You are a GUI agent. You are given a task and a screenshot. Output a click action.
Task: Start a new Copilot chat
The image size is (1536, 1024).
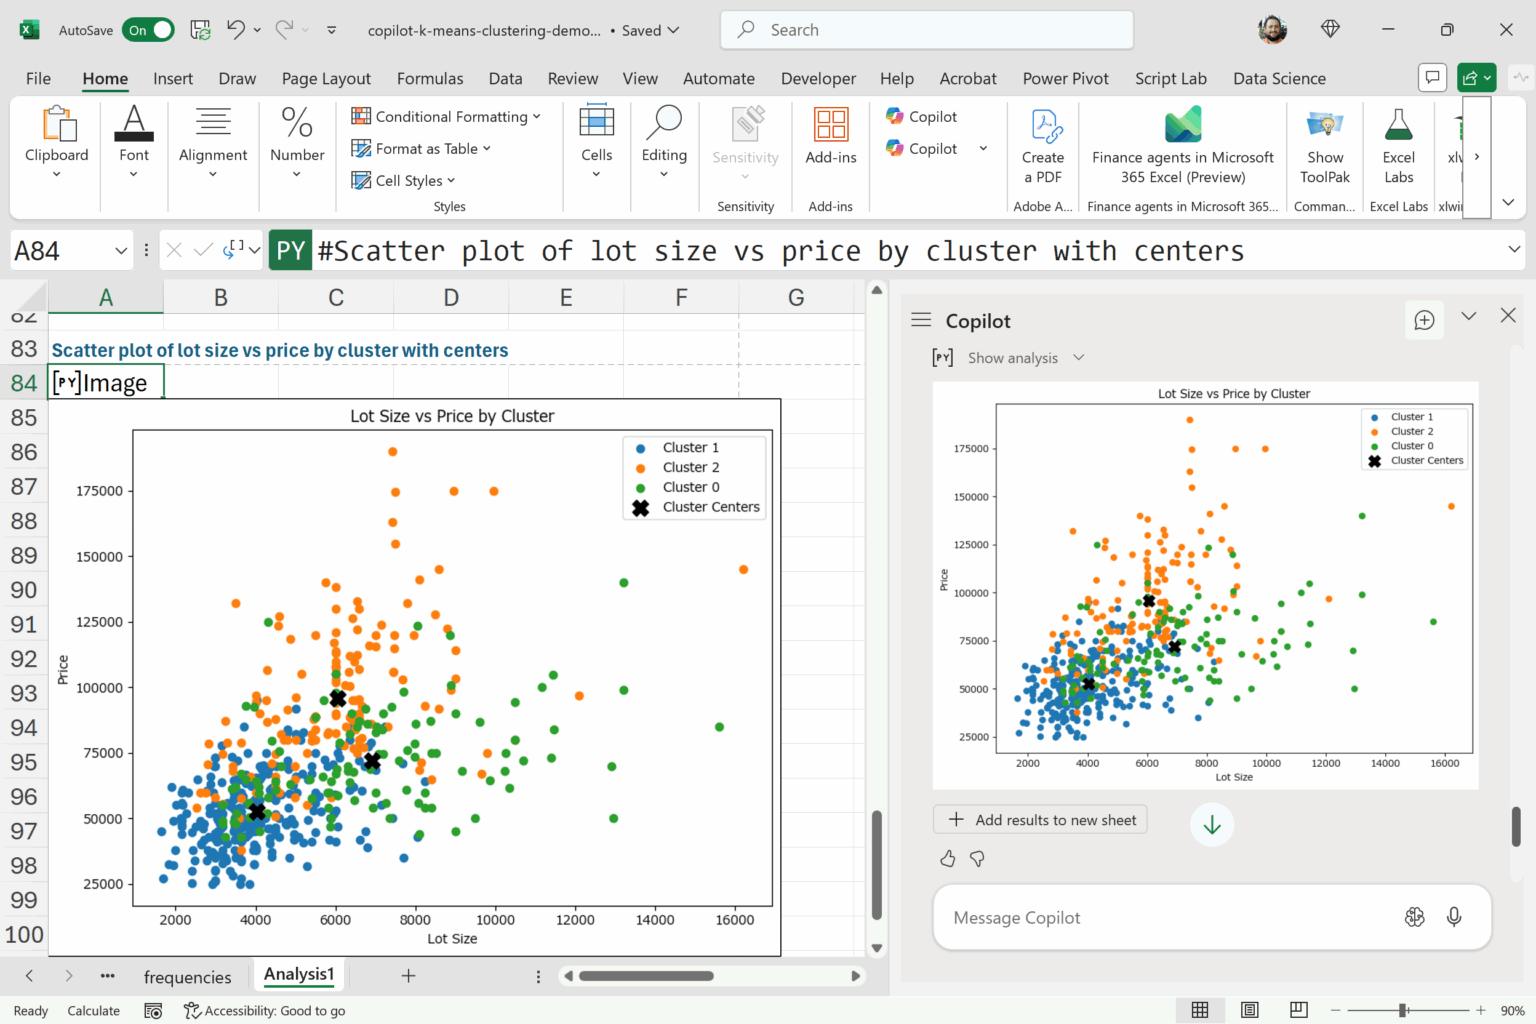click(1424, 320)
